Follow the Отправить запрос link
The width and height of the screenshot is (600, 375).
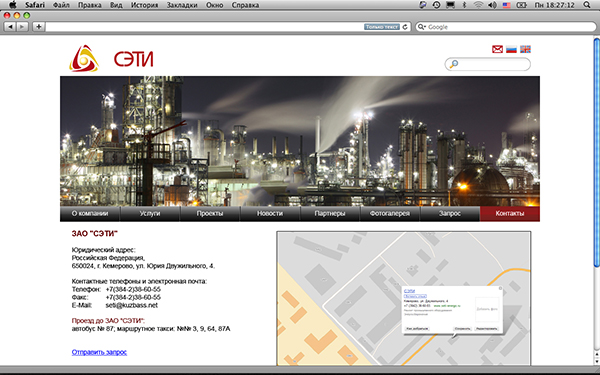point(99,352)
